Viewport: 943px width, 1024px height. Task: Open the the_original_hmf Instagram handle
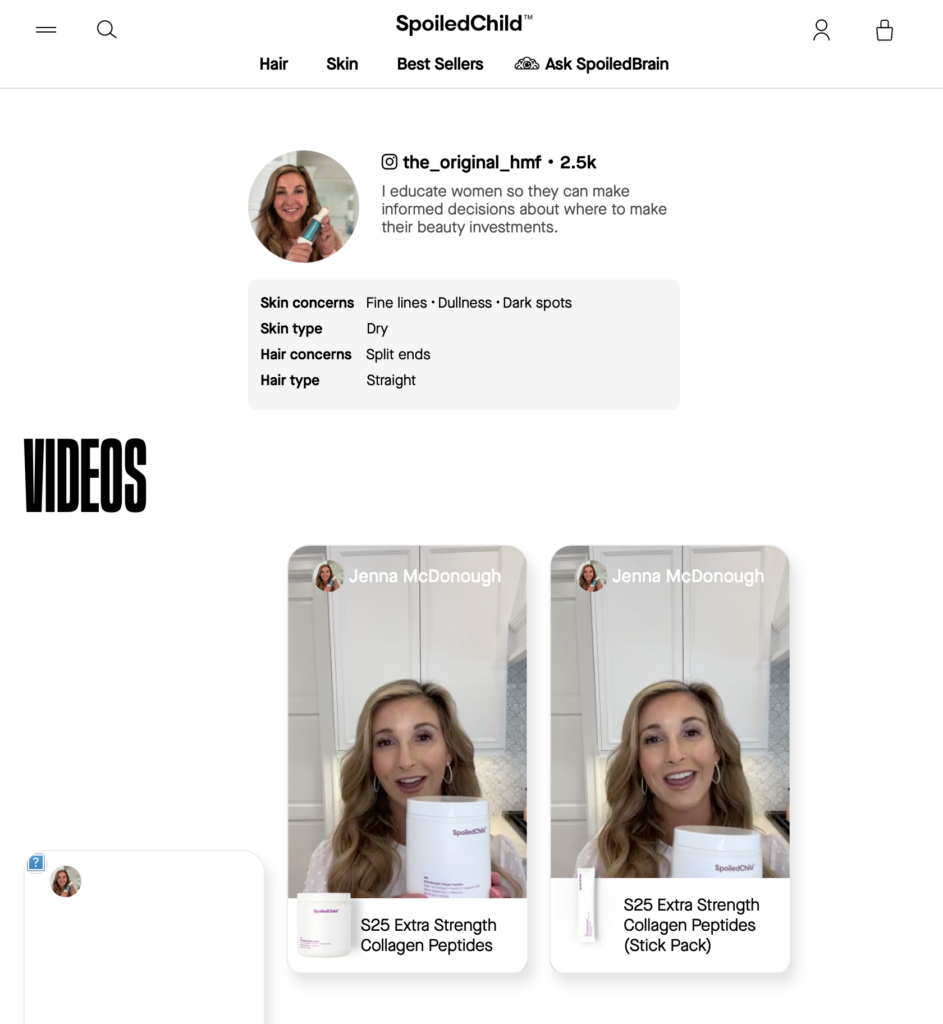coord(472,162)
